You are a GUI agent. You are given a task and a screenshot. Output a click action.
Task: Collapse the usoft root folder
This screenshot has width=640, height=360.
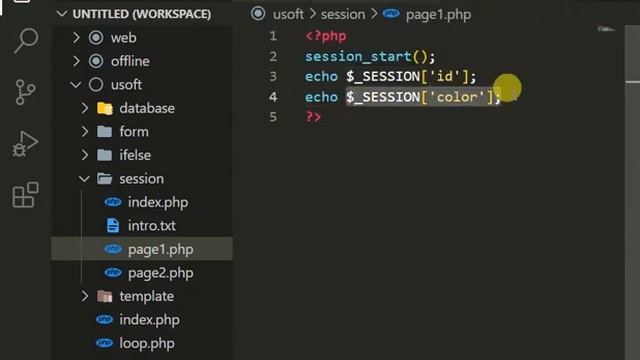click(x=76, y=85)
